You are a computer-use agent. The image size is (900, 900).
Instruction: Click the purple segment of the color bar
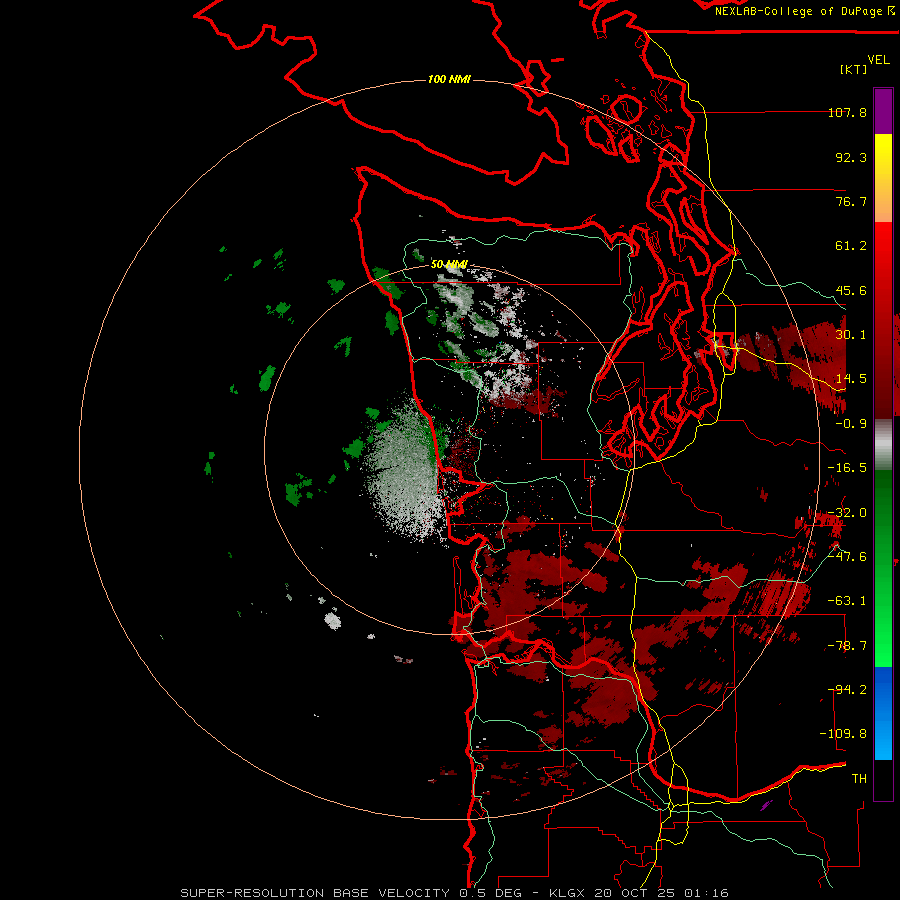pos(883,111)
